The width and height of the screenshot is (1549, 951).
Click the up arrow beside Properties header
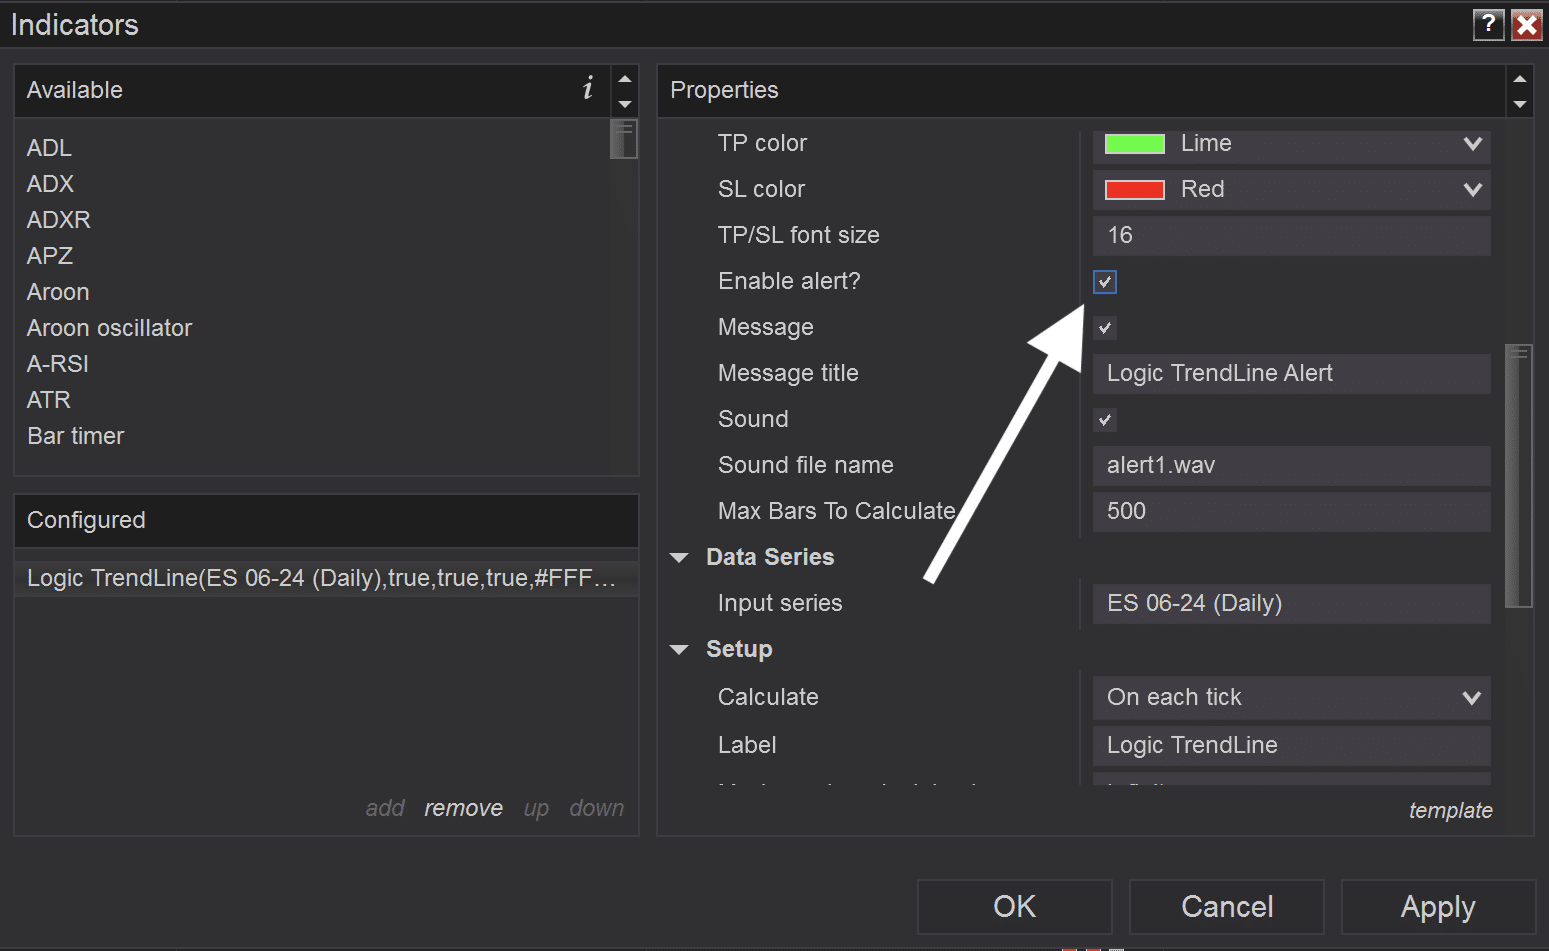(x=1520, y=79)
